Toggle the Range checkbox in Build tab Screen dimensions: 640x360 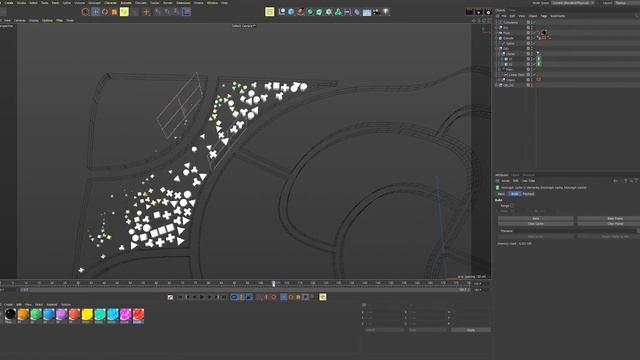512,206
